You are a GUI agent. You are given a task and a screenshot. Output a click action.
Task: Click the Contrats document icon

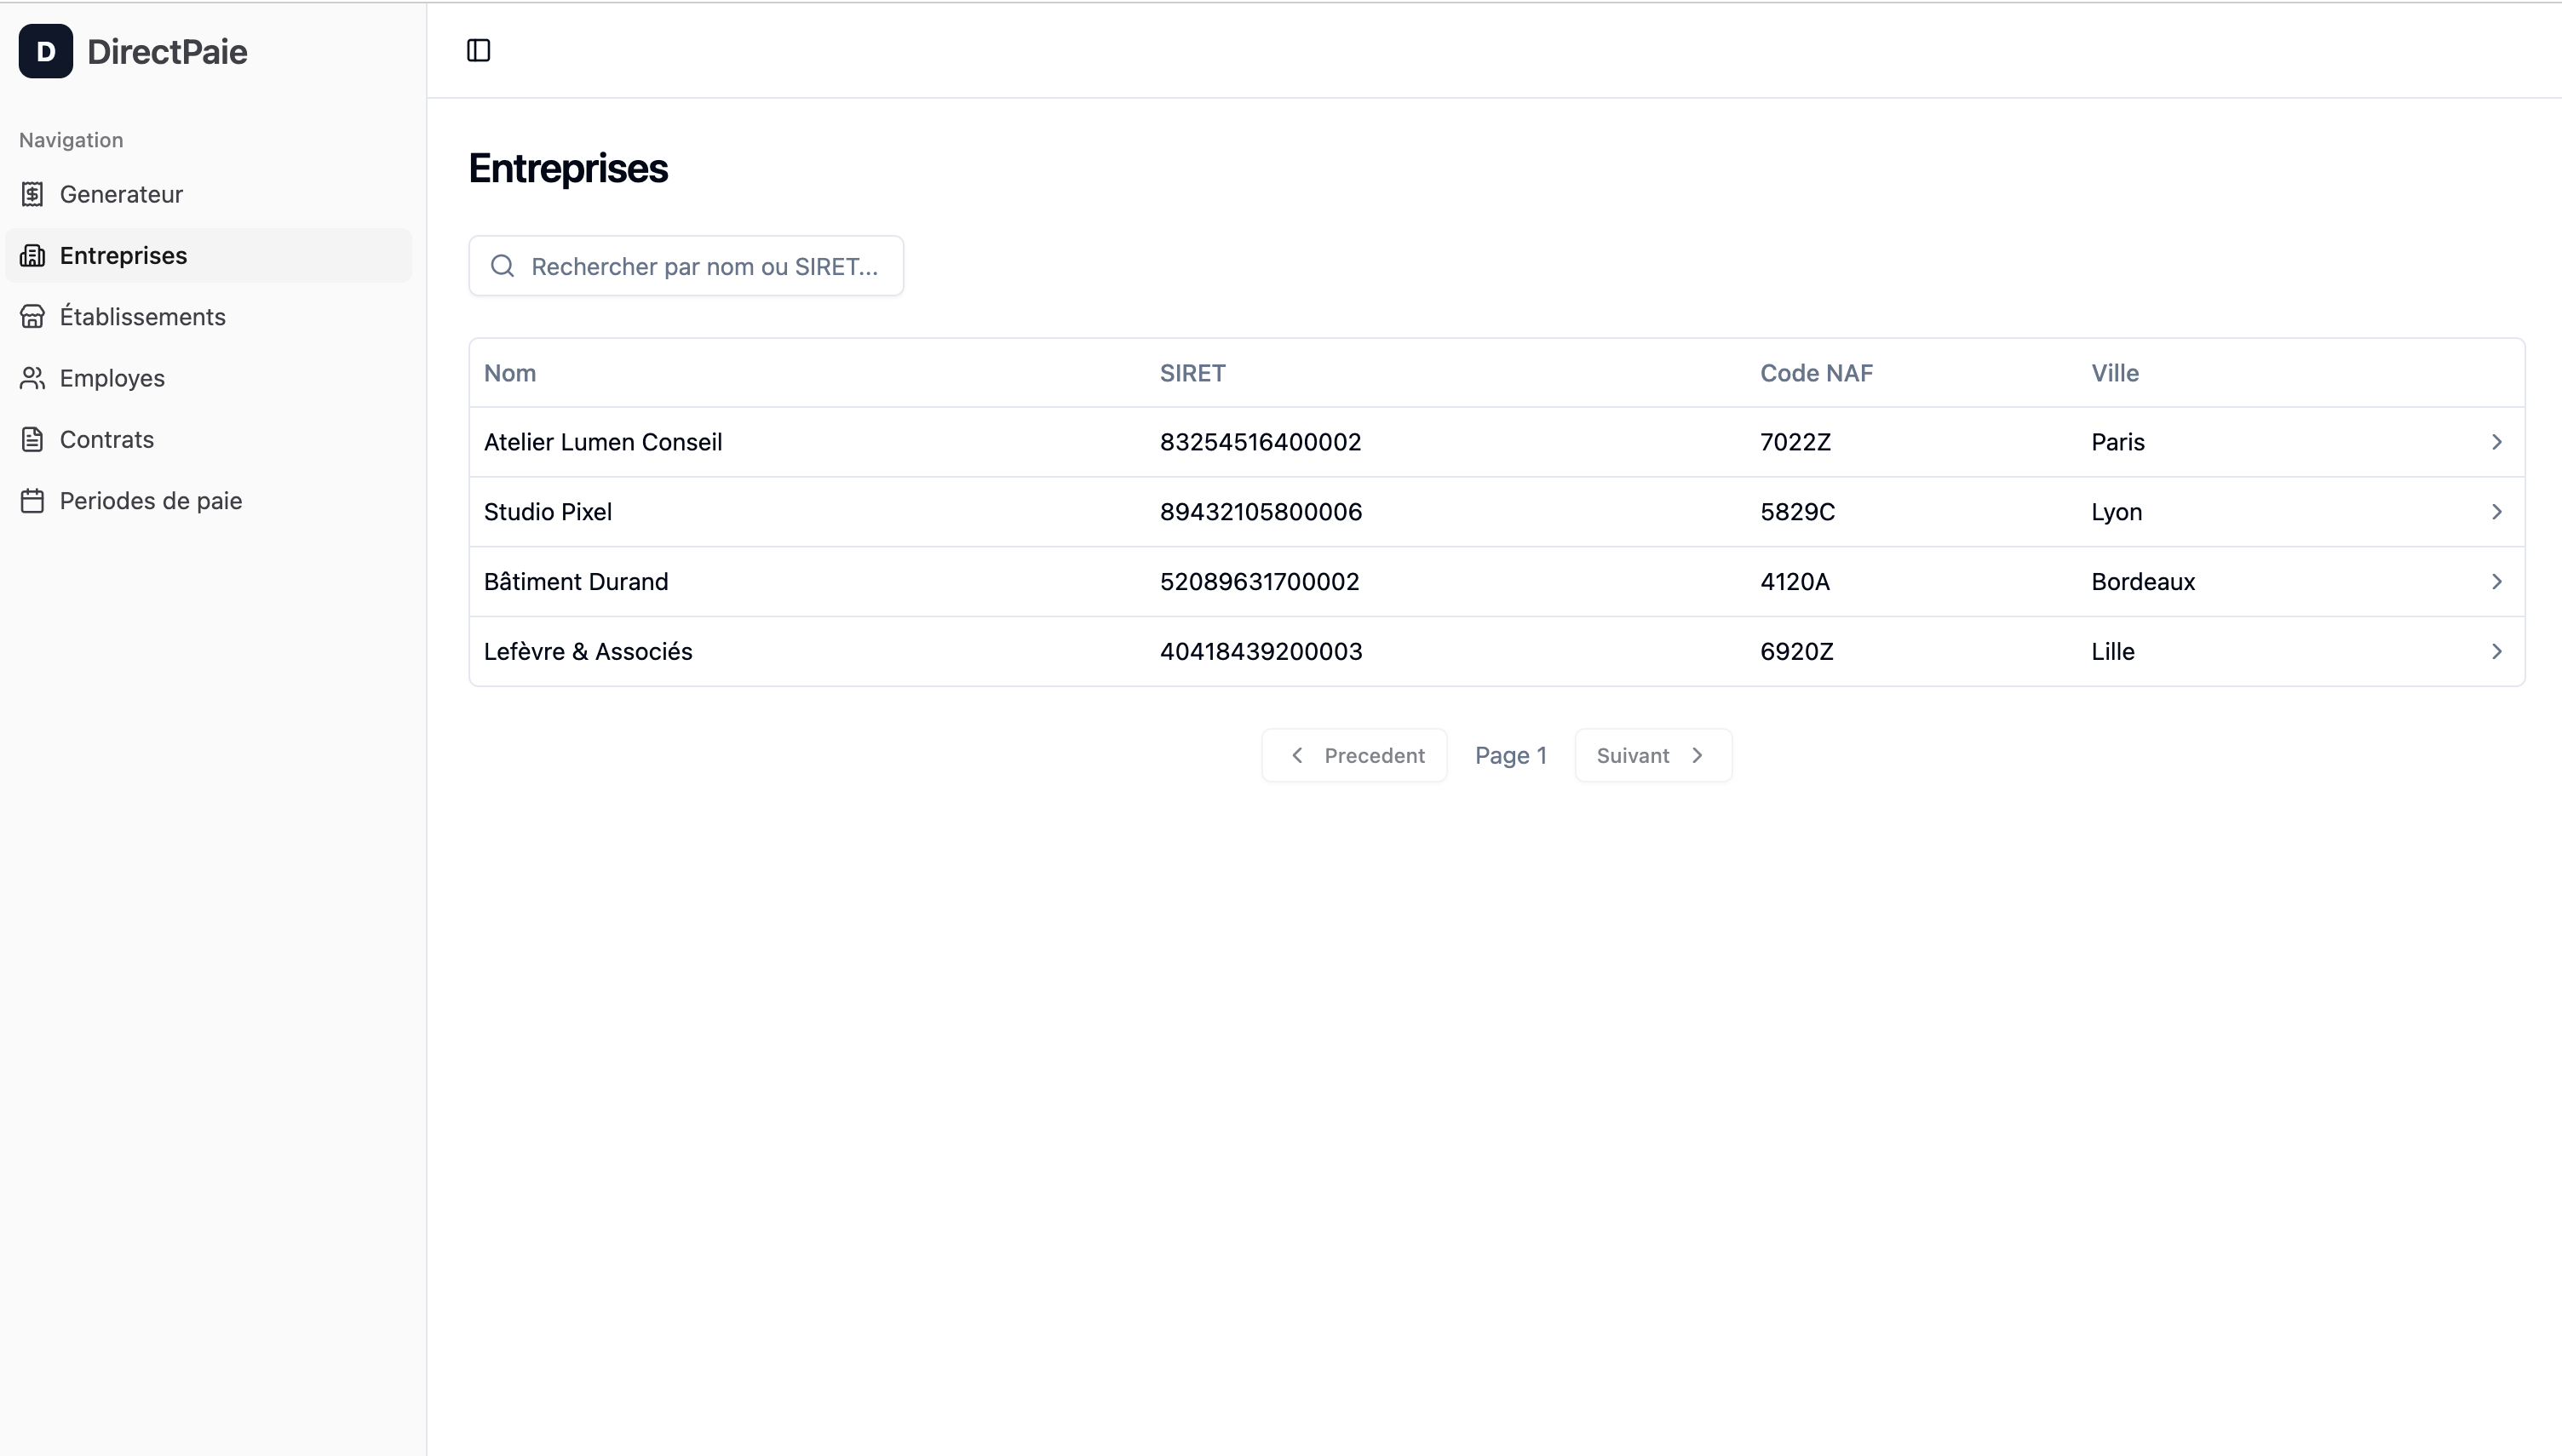click(x=32, y=439)
